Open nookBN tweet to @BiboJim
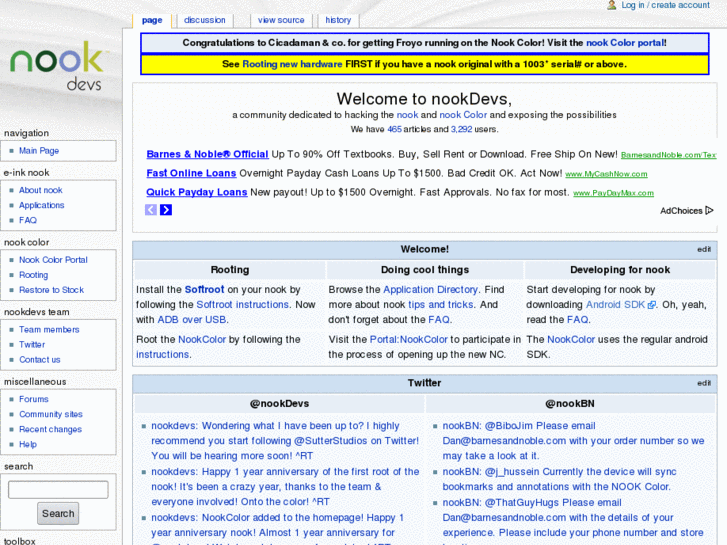This screenshot has height=545, width=727. (x=573, y=441)
